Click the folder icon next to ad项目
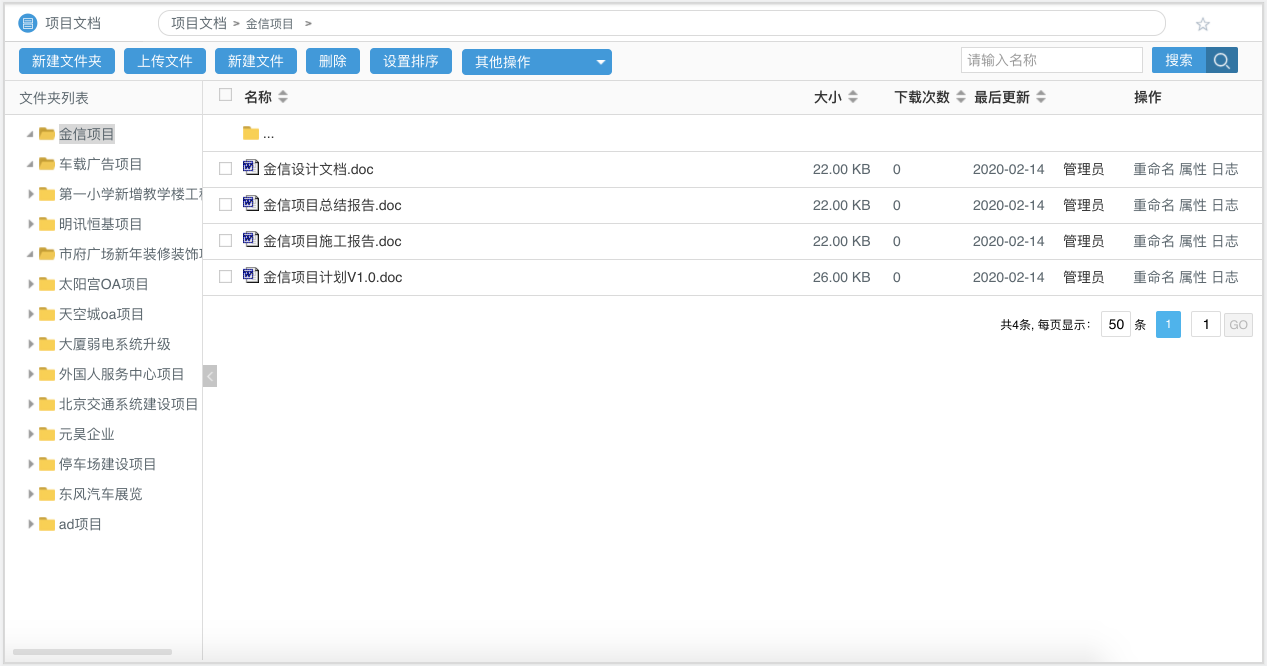The image size is (1267, 666). [x=45, y=523]
